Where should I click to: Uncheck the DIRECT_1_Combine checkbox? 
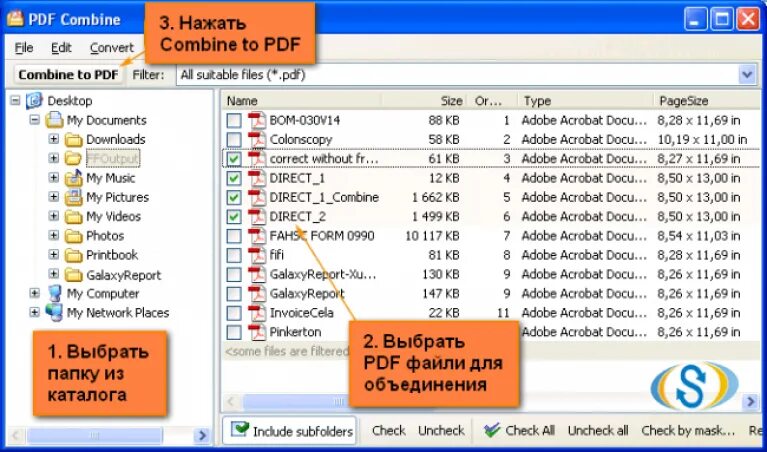coord(234,197)
